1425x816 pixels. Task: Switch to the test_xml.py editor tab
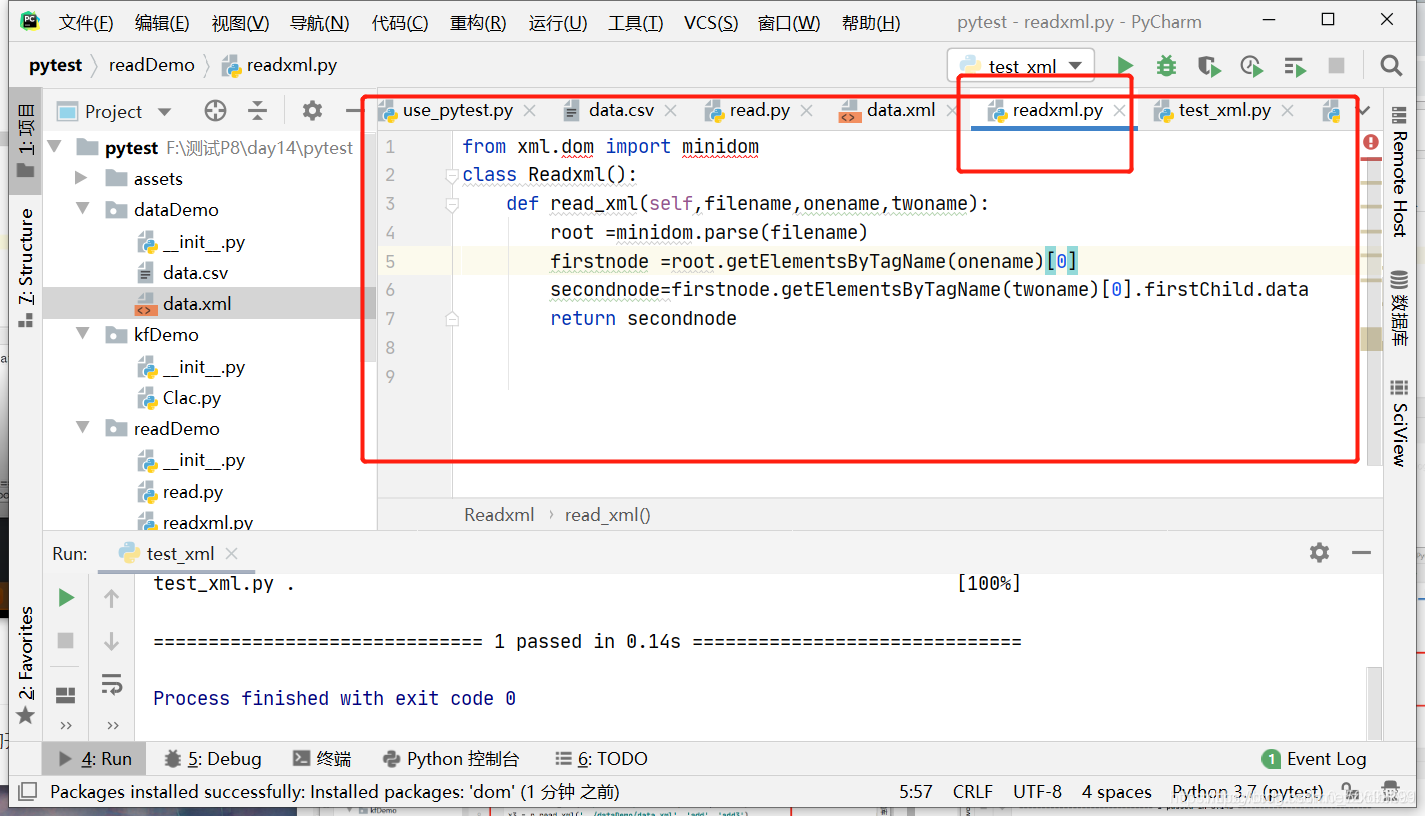tap(1224, 110)
